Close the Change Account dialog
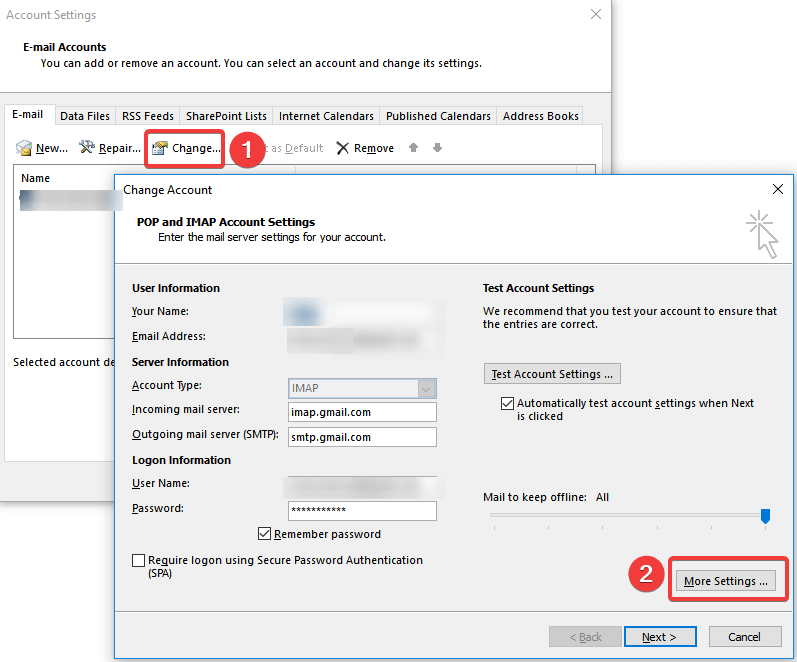Screen dimensions: 797x662 click(x=778, y=189)
